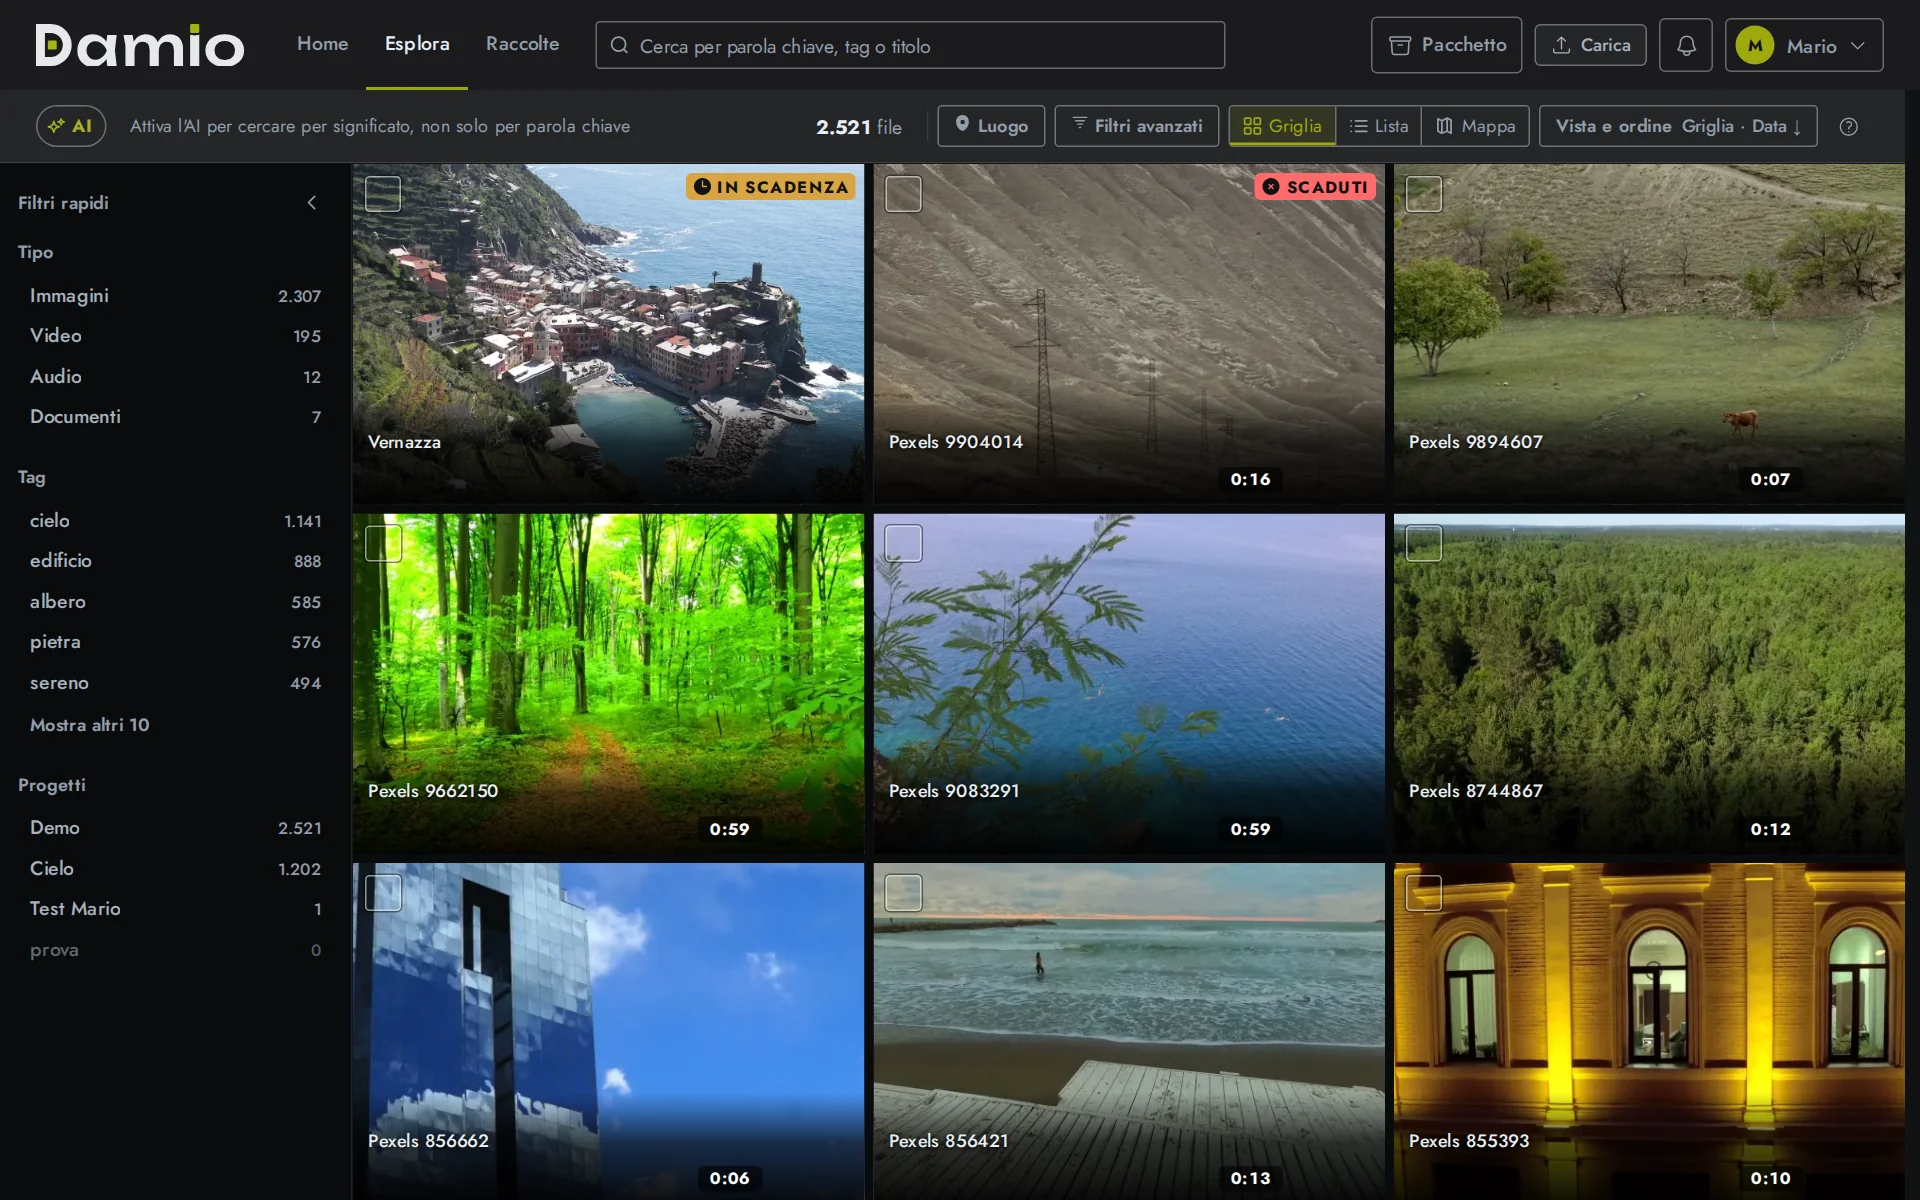
Task: Click the Esplora tab
Action: click(x=417, y=44)
